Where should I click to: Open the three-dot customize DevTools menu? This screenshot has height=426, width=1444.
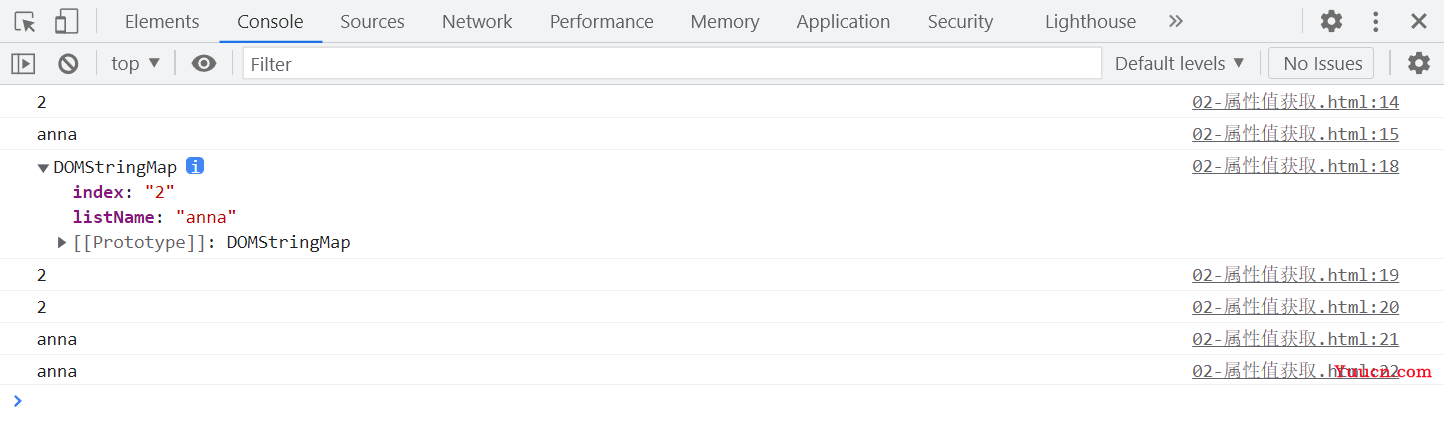[1376, 21]
